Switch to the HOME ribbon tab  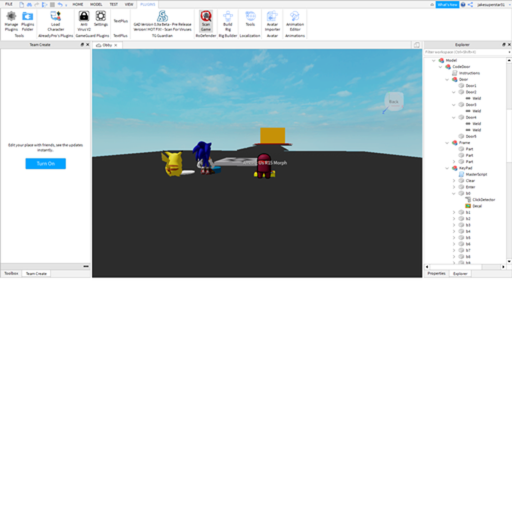[78, 4]
